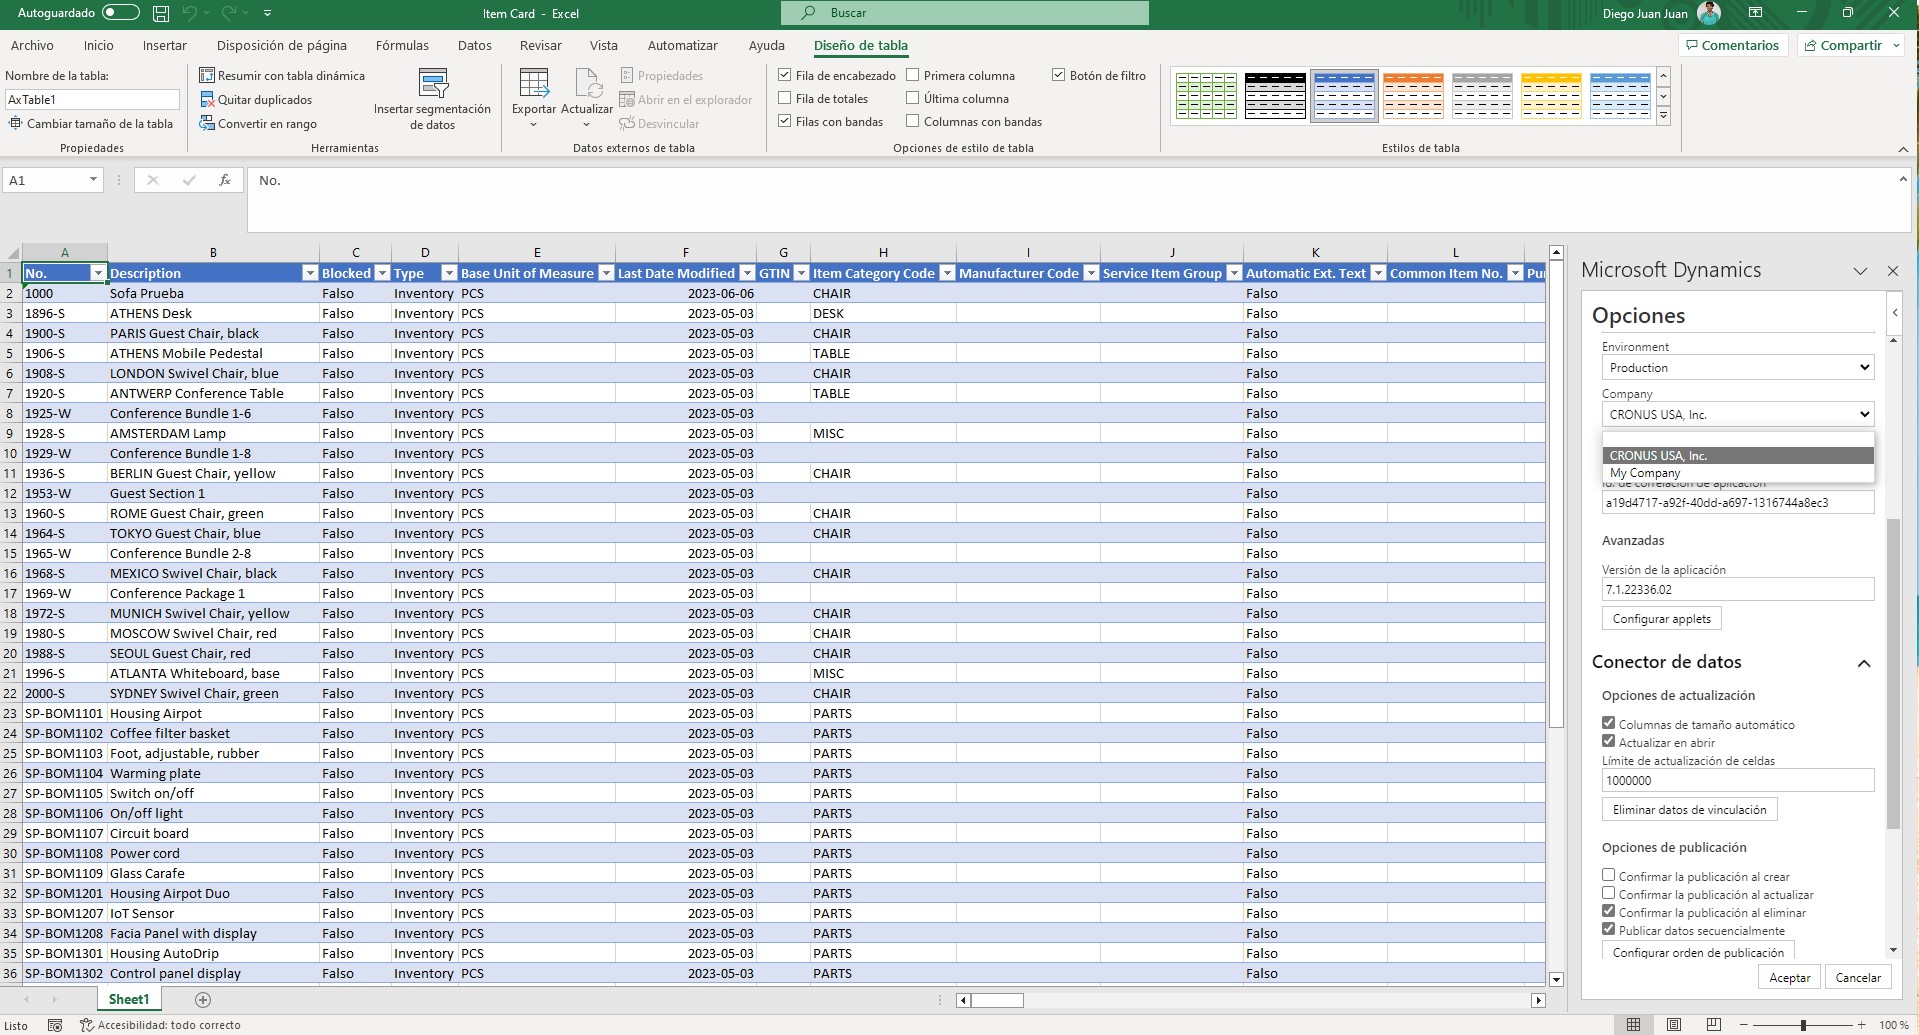Click the select all cells corner
Image resolution: width=1919 pixels, height=1035 pixels.
click(x=11, y=252)
